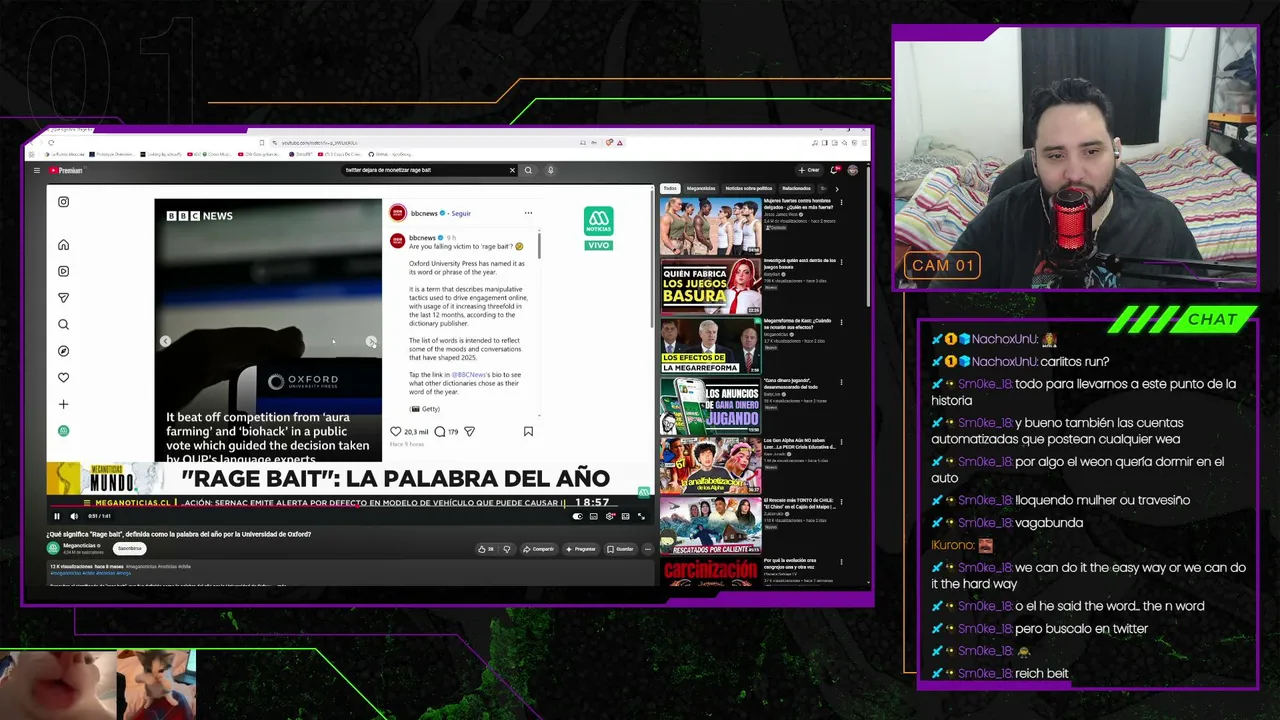Screen dimensions: 1280x720
Task: Select the Relacionados filter chip
Action: tap(797, 188)
